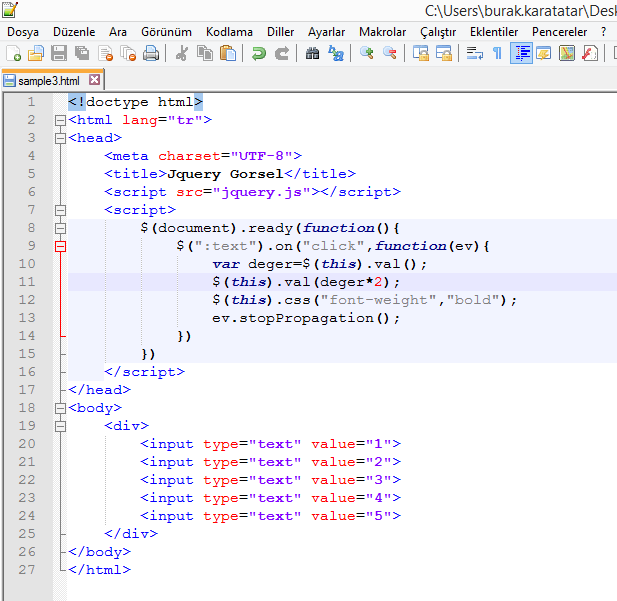Click the Paste clipboard icon
This screenshot has height=601, width=617.
click(228, 53)
